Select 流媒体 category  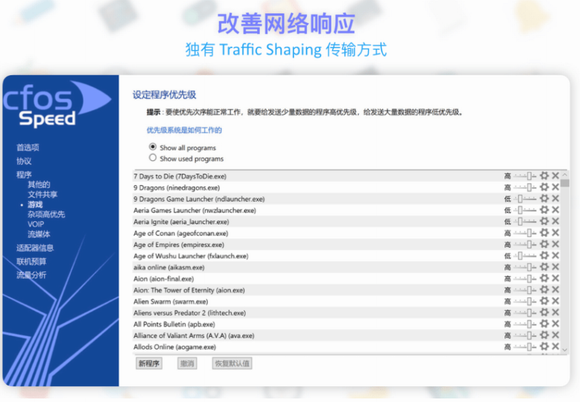coord(39,234)
